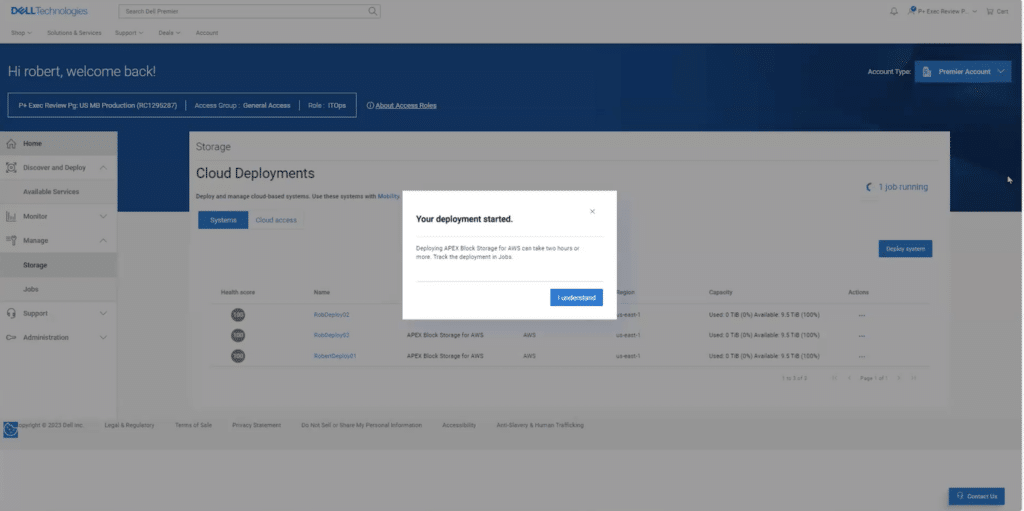
Task: Go to the Dell Technologies logo
Action: point(49,11)
